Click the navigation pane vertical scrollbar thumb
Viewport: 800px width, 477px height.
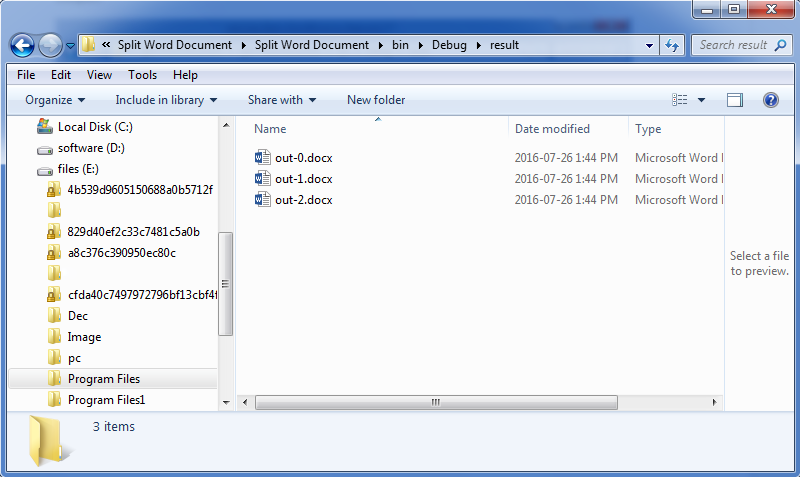(226, 284)
